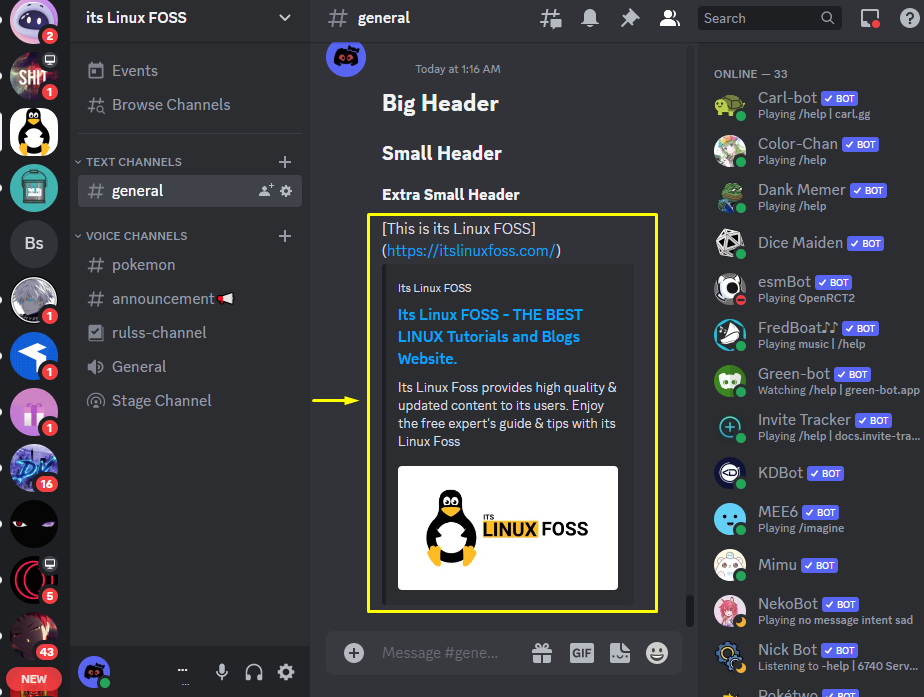Screen dimensions: 924x697
Task: Join the Stage Channel
Action: [189, 401]
